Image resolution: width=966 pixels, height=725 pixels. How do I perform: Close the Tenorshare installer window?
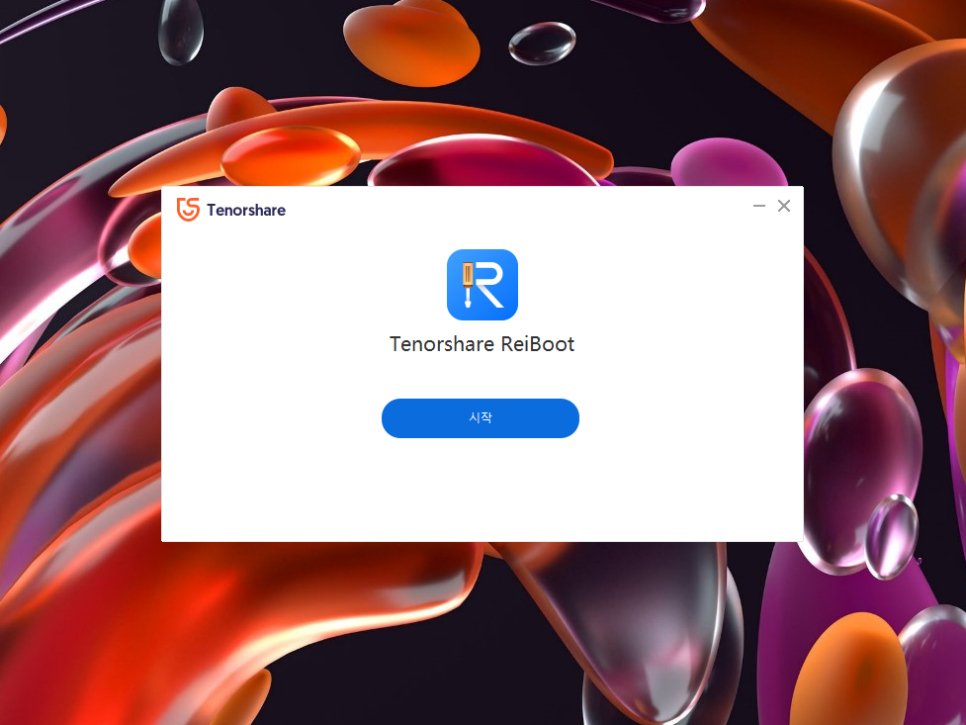(784, 206)
